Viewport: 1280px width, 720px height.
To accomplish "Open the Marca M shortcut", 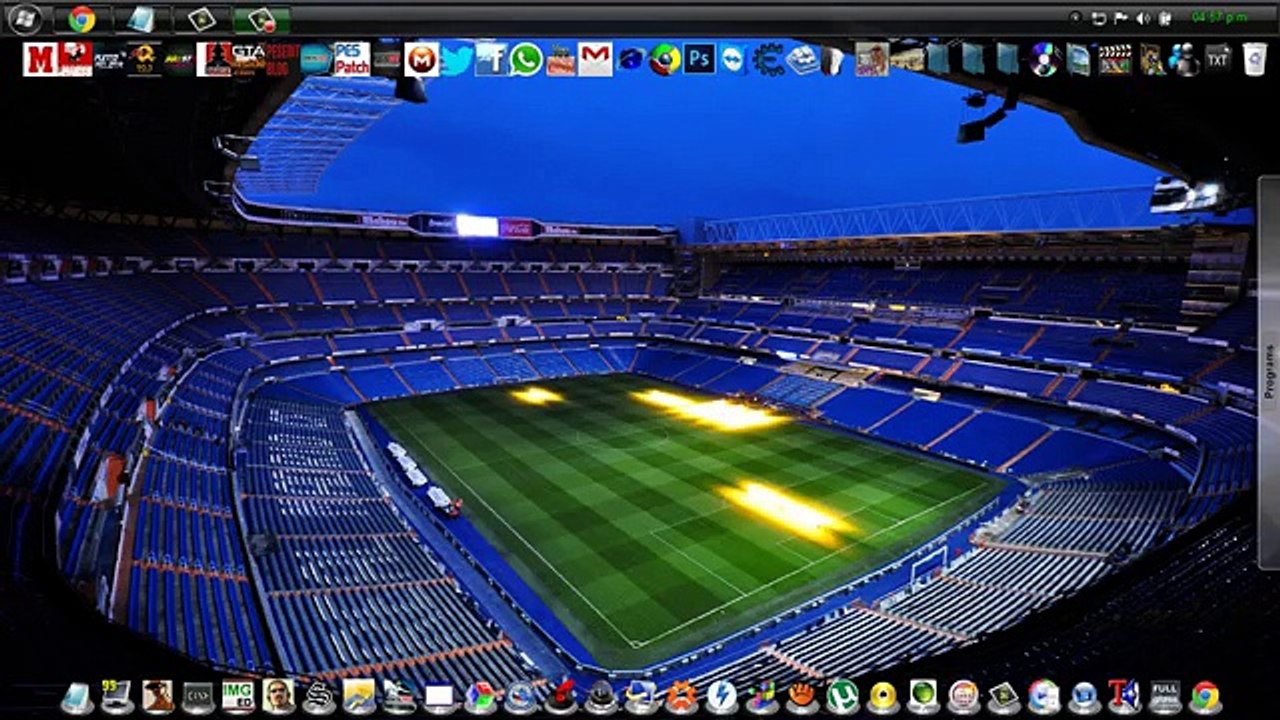I will tap(40, 59).
